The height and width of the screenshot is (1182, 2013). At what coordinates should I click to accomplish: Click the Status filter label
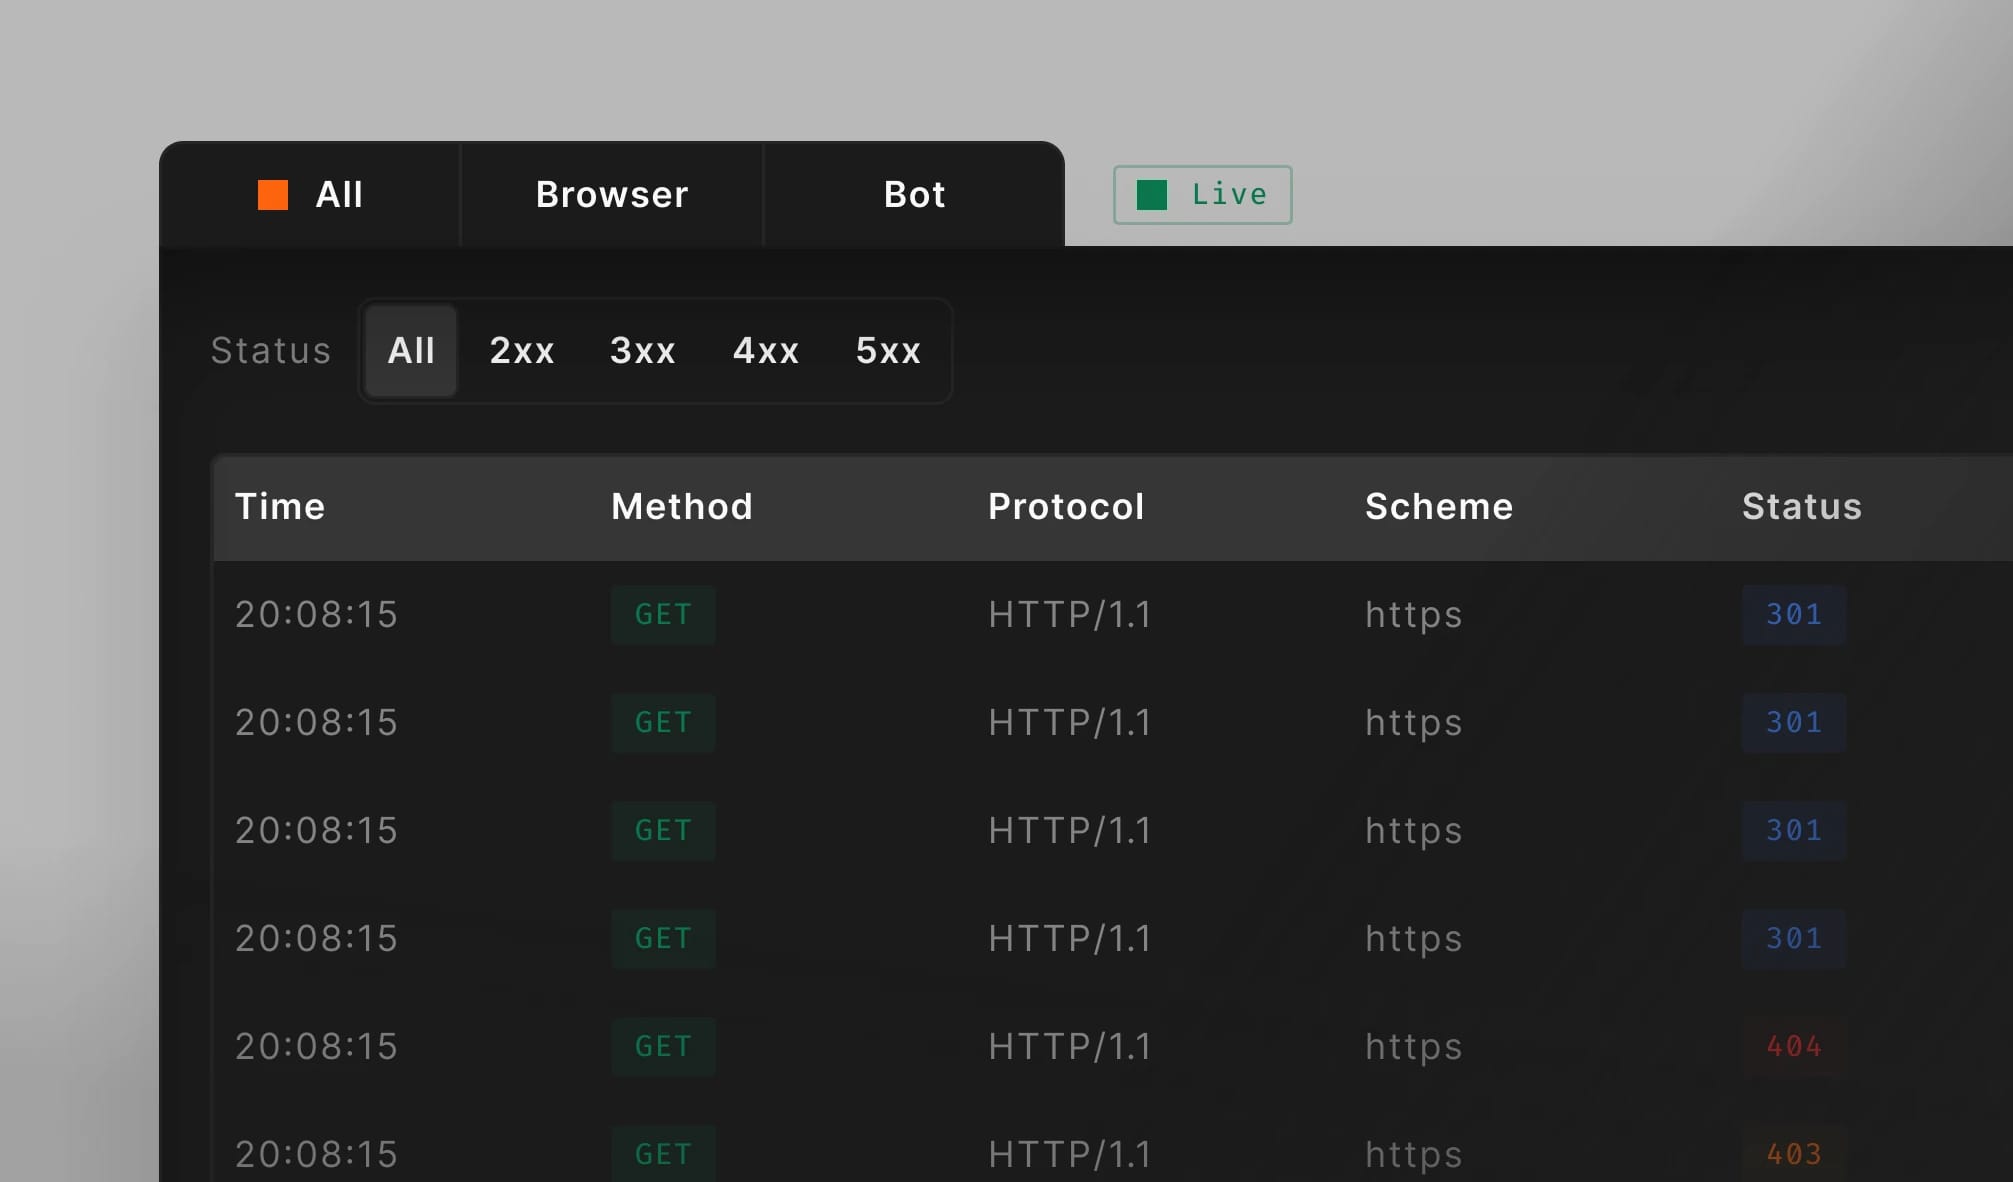click(x=271, y=351)
